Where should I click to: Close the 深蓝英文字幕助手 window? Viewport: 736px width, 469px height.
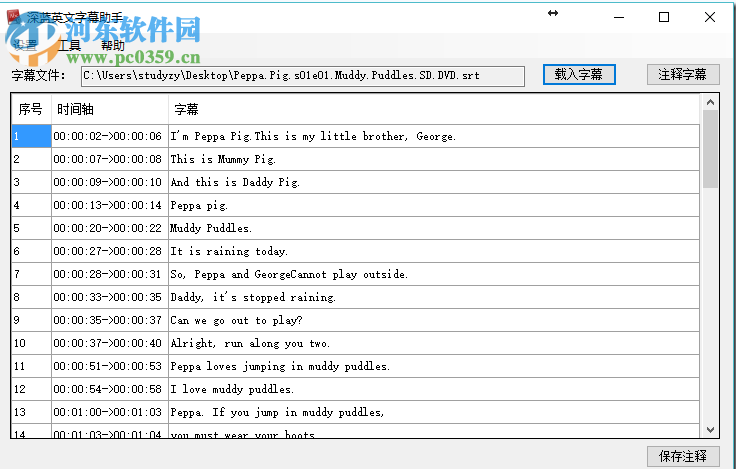tap(710, 17)
